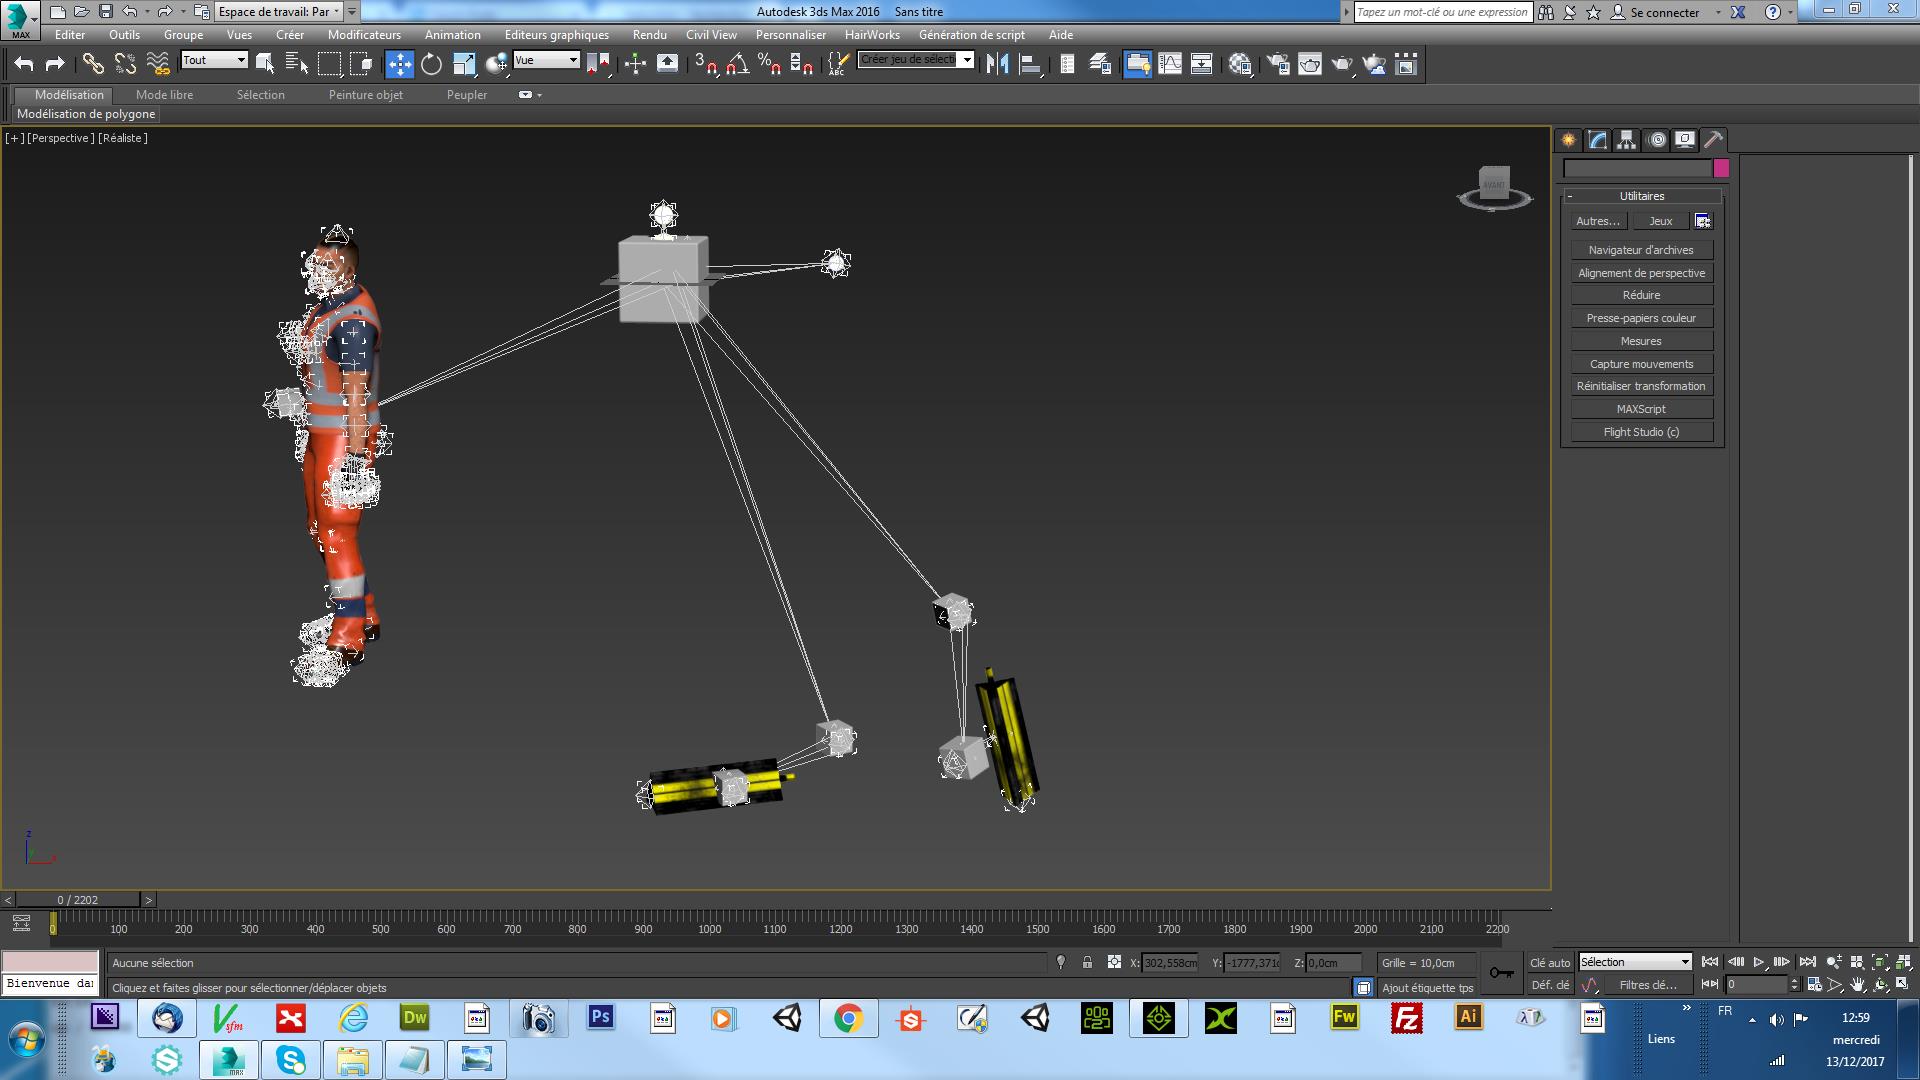Image resolution: width=1920 pixels, height=1080 pixels.
Task: Click the Use Pivot Point Center icon
Action: (x=598, y=64)
